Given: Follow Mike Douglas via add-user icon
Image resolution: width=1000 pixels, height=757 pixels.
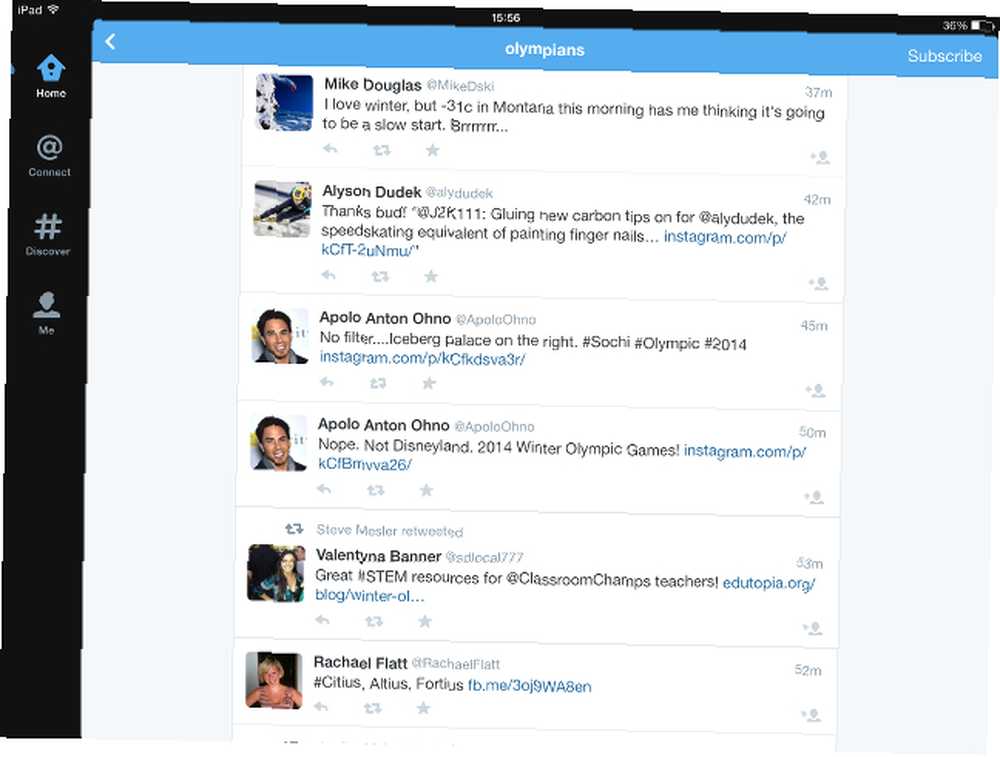Looking at the screenshot, I should 820,157.
